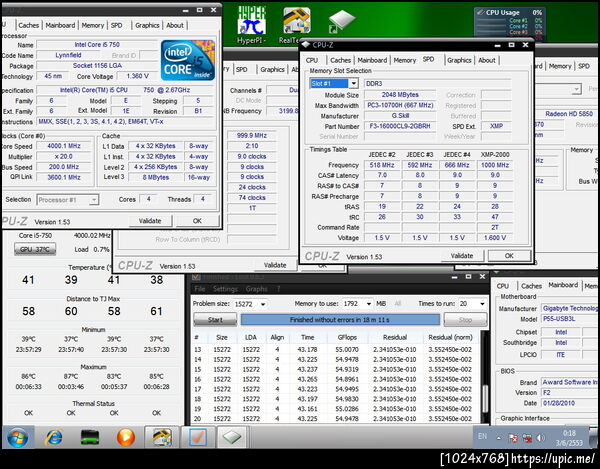Open the Times to run dropdown
This screenshot has width=600, height=469.
coord(482,304)
